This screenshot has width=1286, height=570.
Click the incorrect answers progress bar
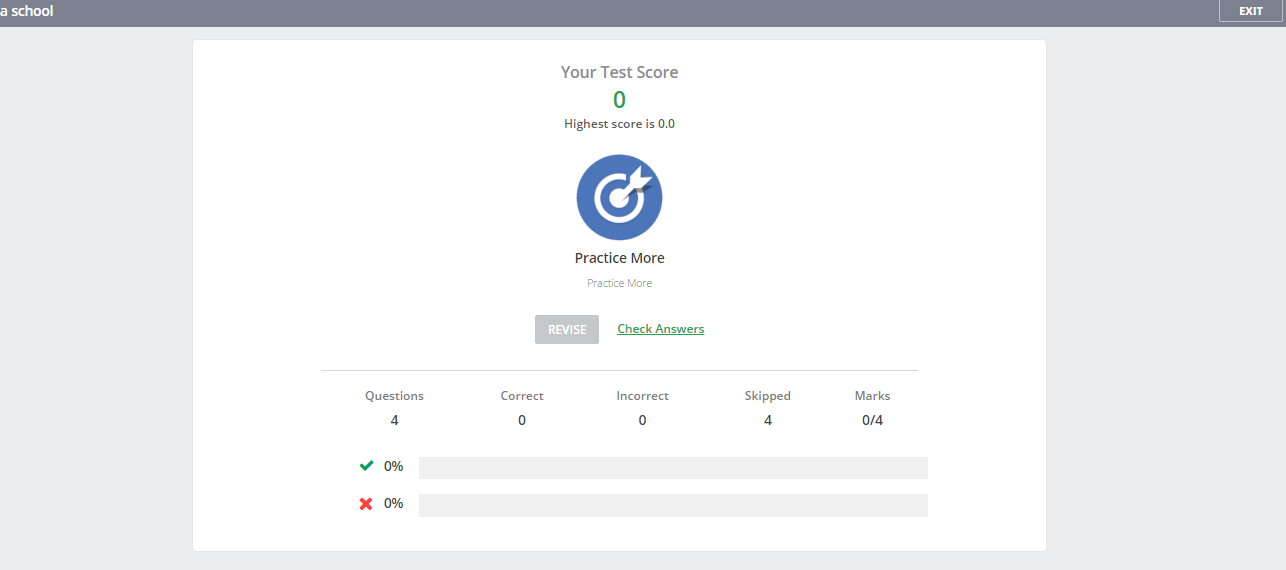click(673, 505)
